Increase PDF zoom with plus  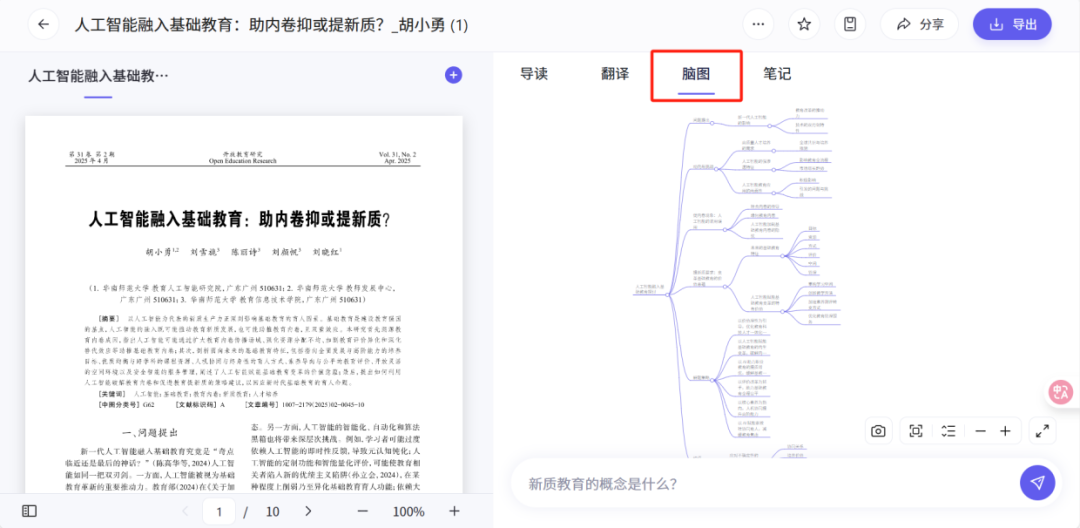click(x=454, y=511)
